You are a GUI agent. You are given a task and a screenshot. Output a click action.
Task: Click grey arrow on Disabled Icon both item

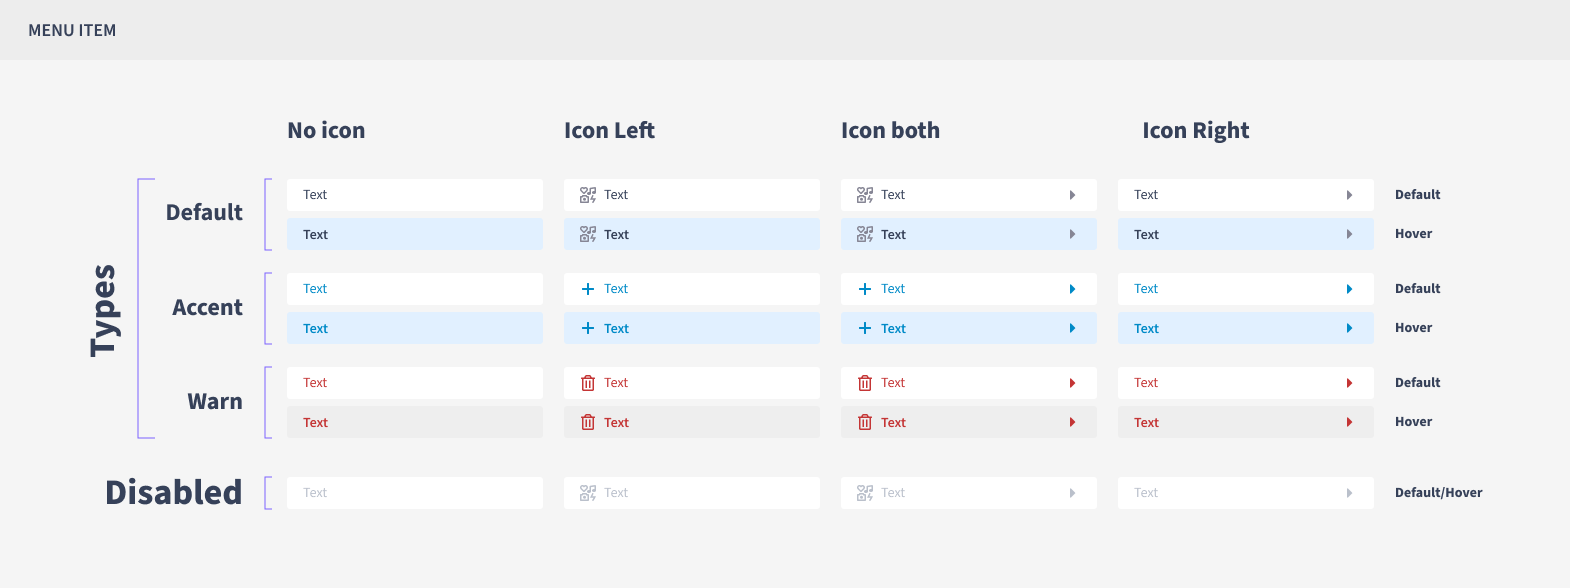coord(1072,493)
